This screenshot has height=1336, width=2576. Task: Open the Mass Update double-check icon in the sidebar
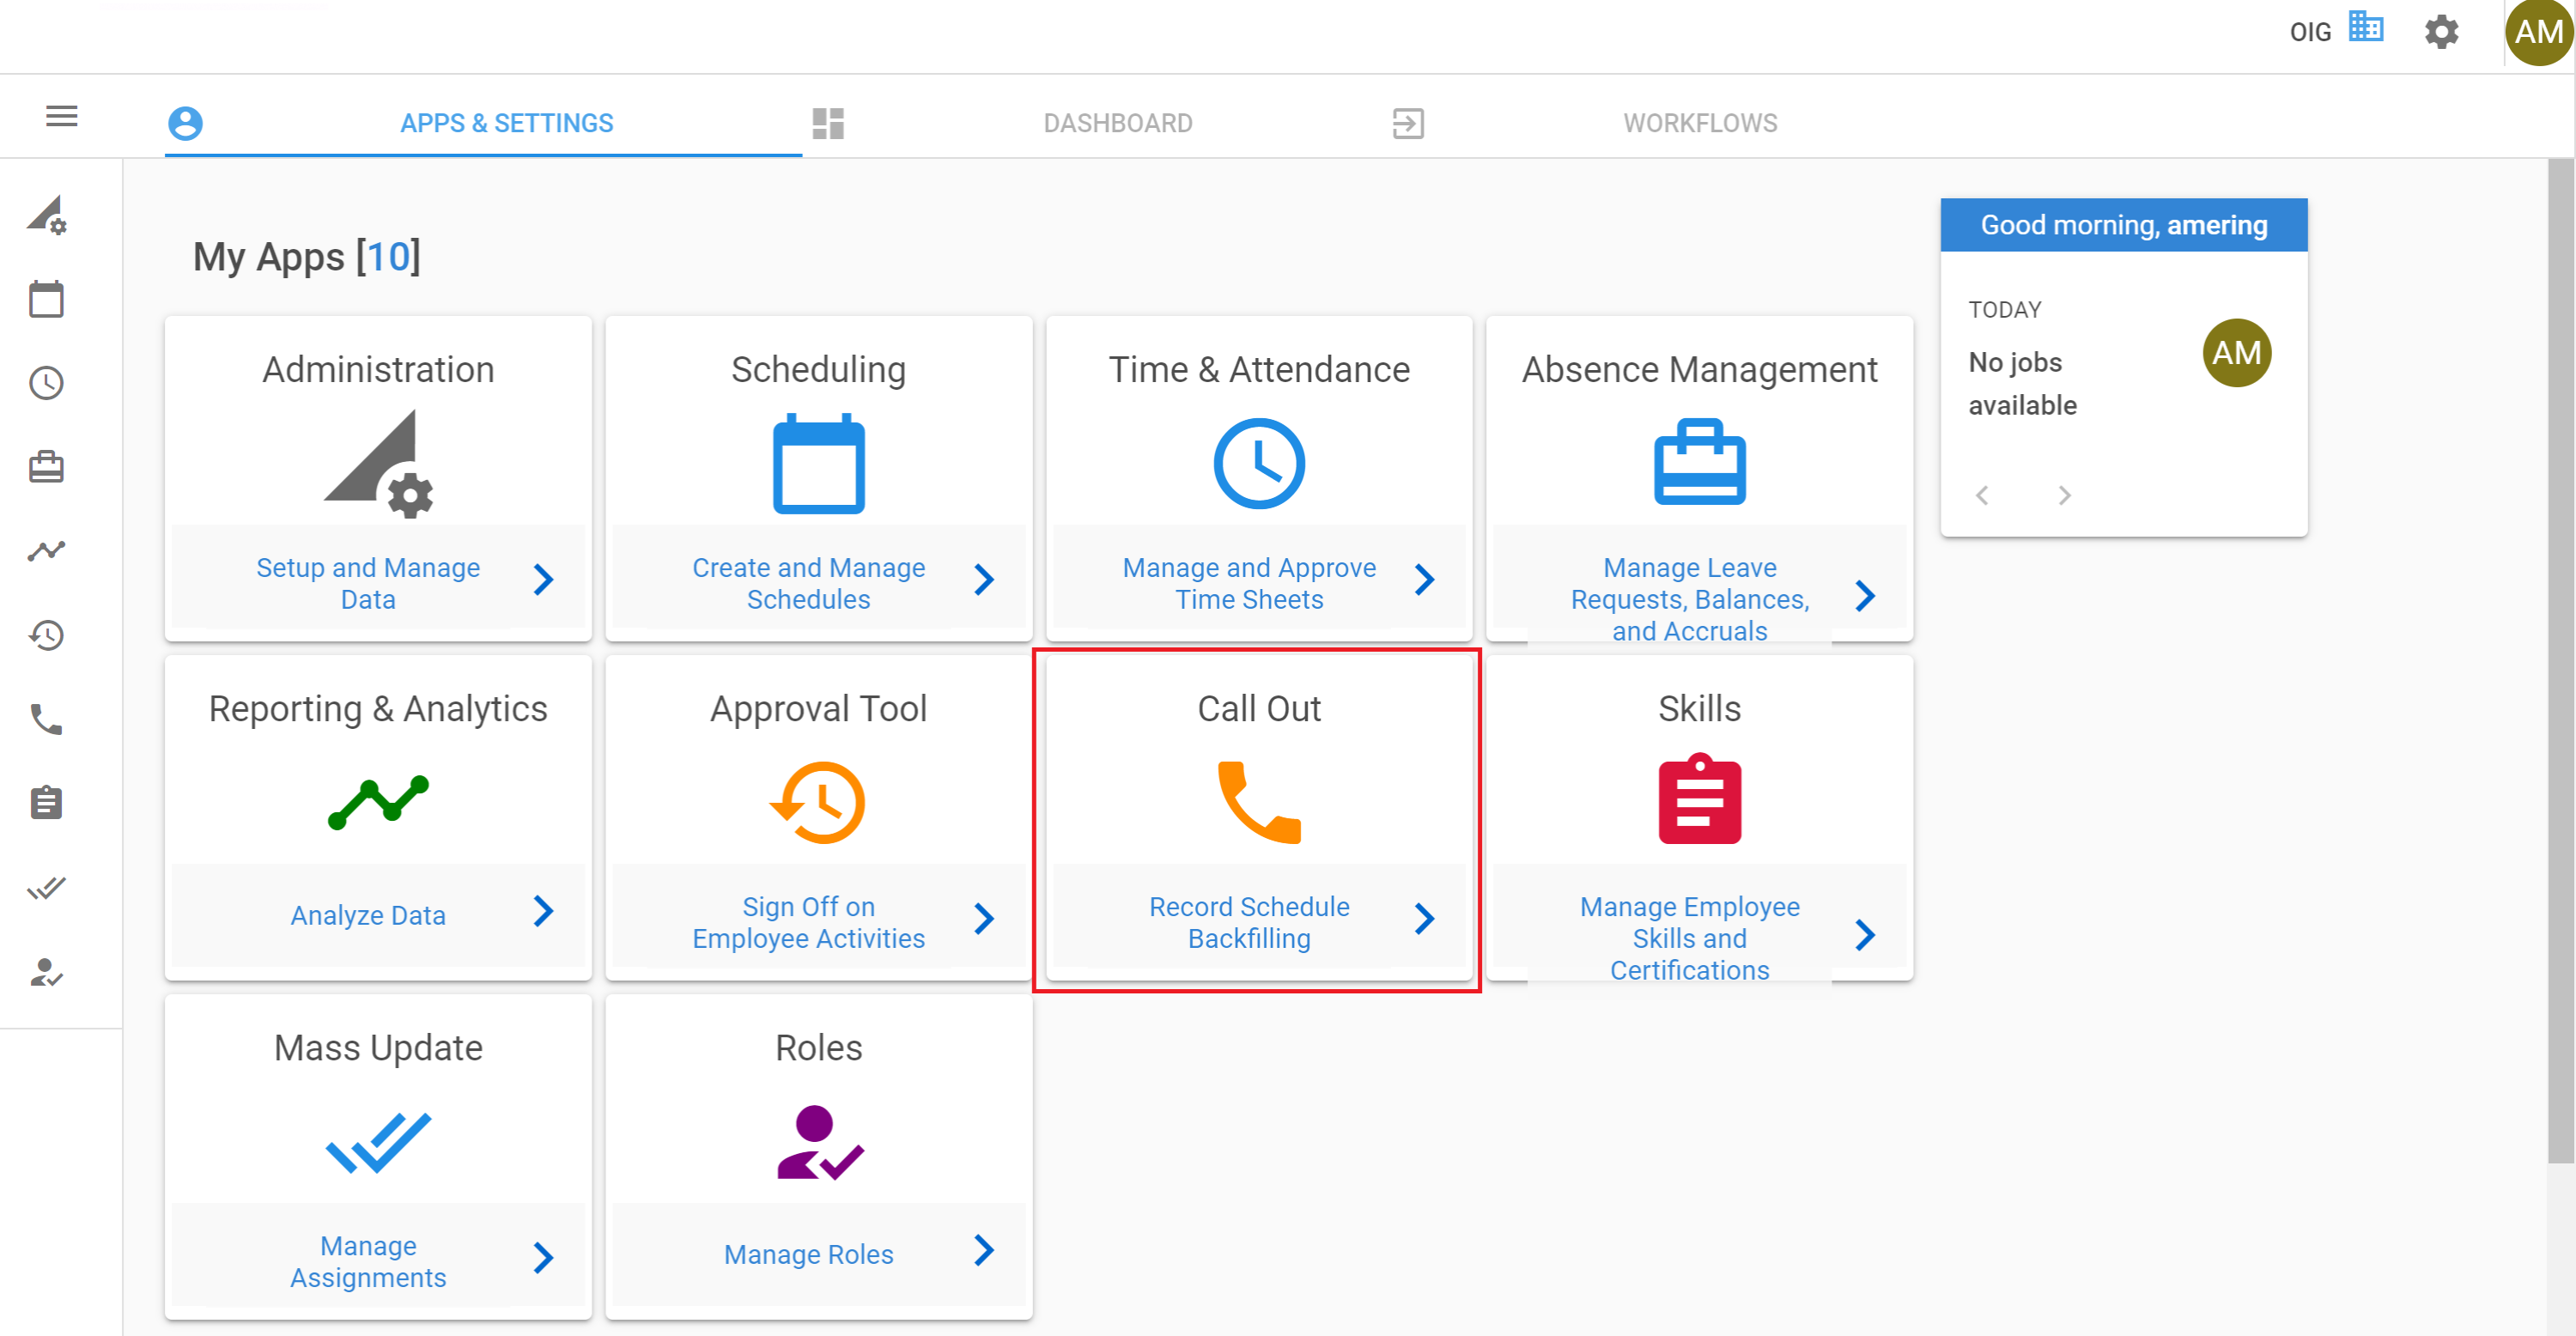tap(46, 888)
